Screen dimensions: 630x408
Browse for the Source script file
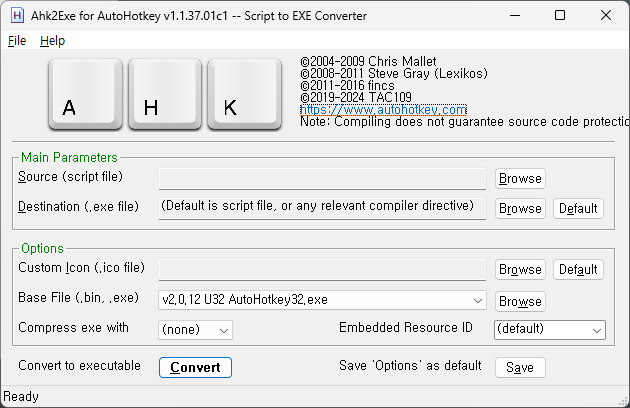click(520, 178)
